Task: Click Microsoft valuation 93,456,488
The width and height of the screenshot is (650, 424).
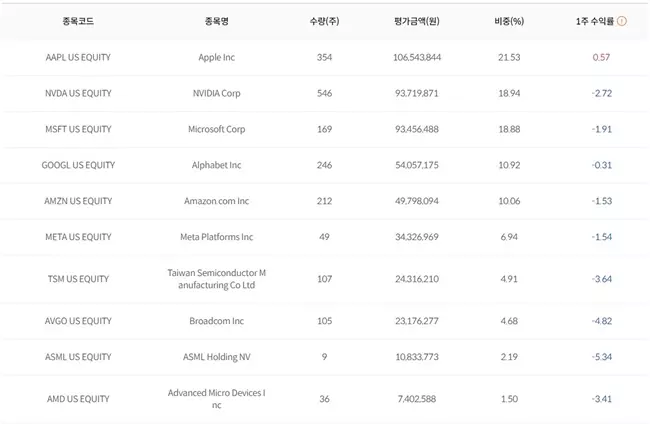Action: coord(417,129)
